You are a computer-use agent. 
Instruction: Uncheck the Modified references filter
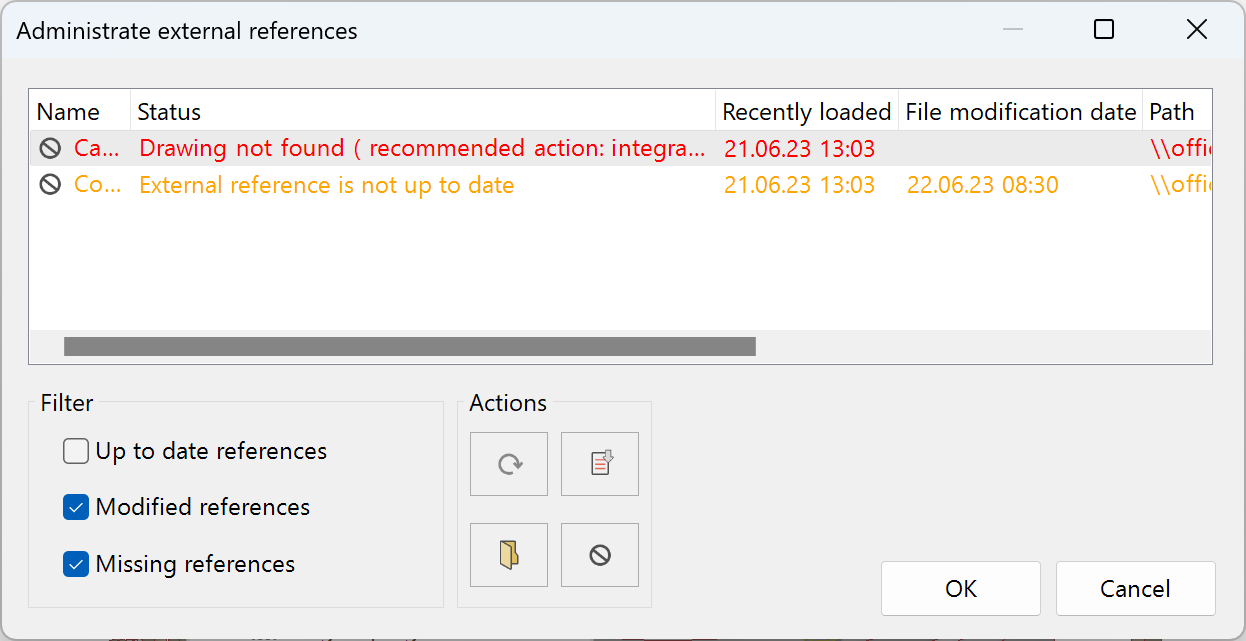click(x=76, y=508)
